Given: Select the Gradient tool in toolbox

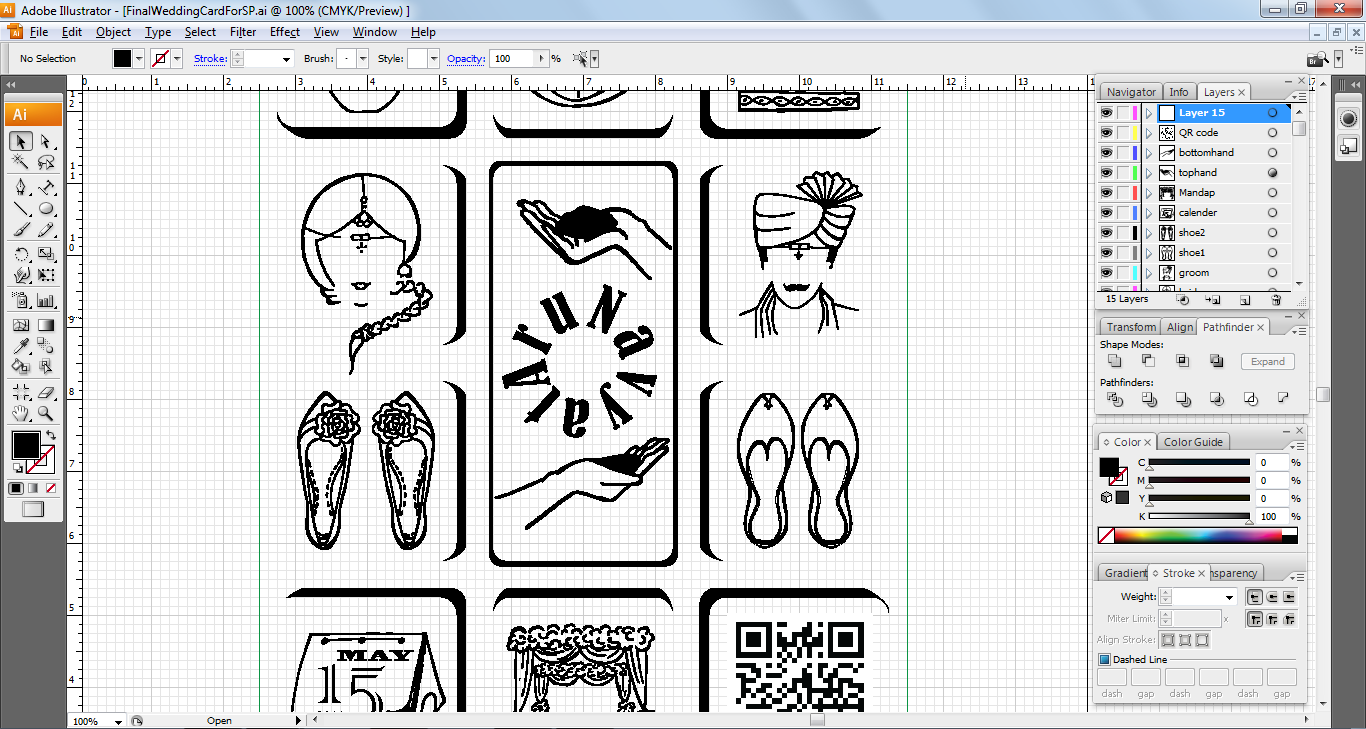Looking at the screenshot, I should (x=46, y=325).
